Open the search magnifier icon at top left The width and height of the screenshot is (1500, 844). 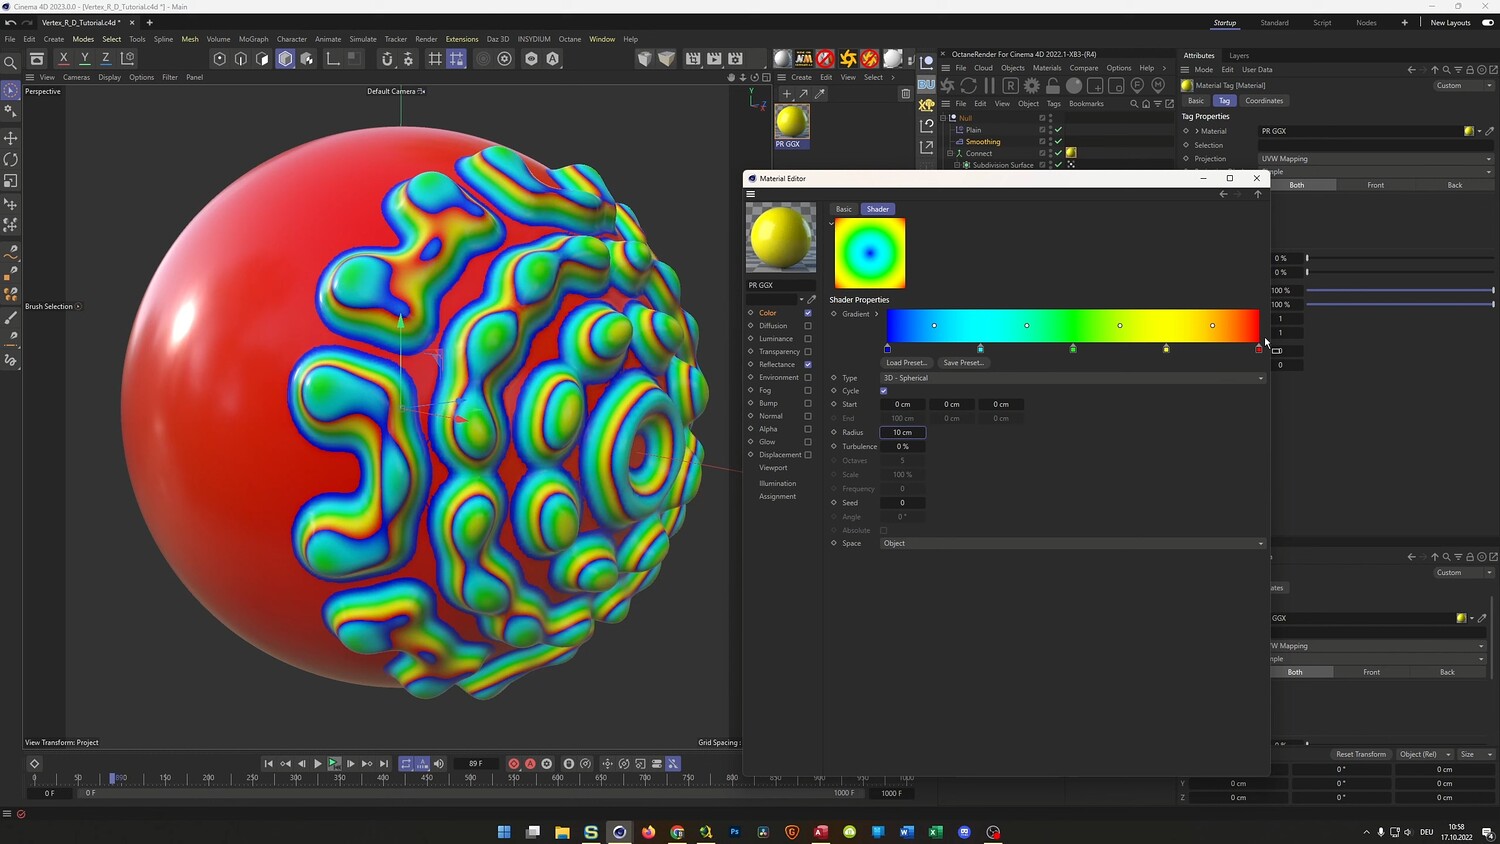[x=10, y=63]
